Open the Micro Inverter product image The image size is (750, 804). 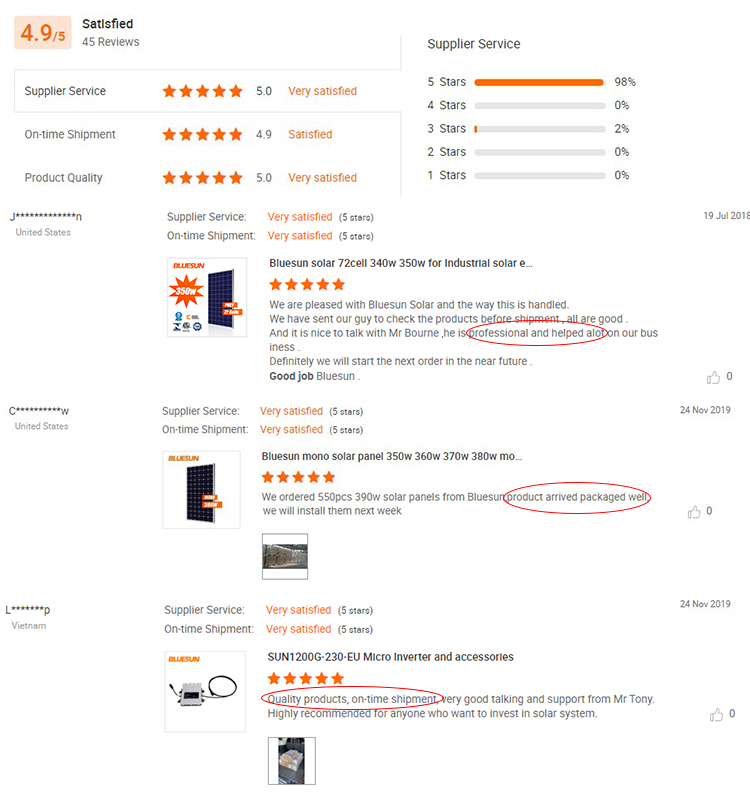click(205, 691)
